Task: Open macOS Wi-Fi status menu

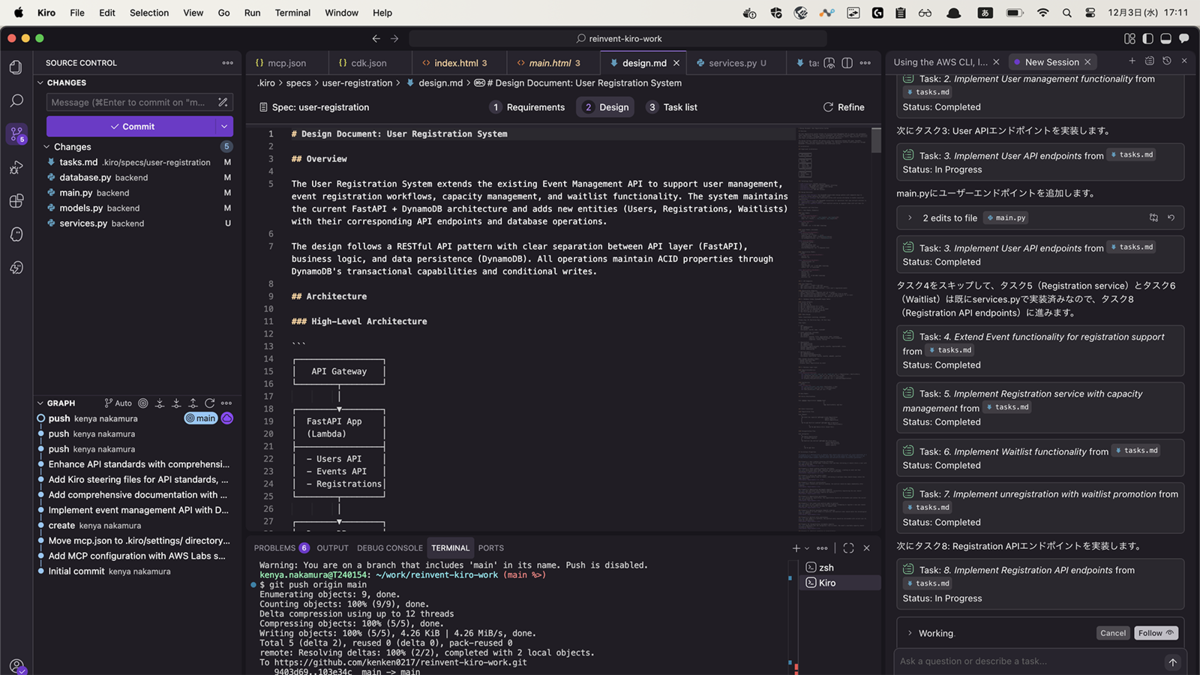Action: pos(1043,13)
